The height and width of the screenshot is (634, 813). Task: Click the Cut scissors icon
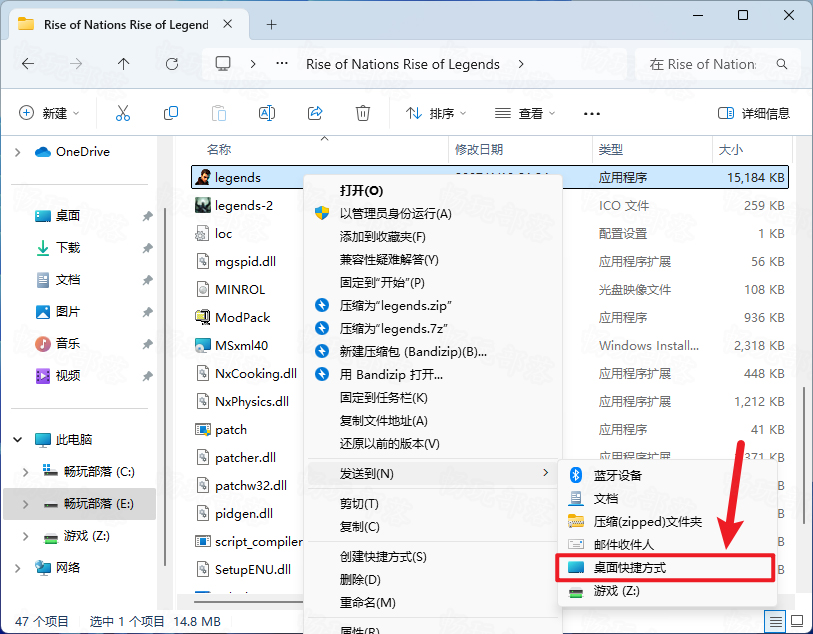click(x=123, y=113)
